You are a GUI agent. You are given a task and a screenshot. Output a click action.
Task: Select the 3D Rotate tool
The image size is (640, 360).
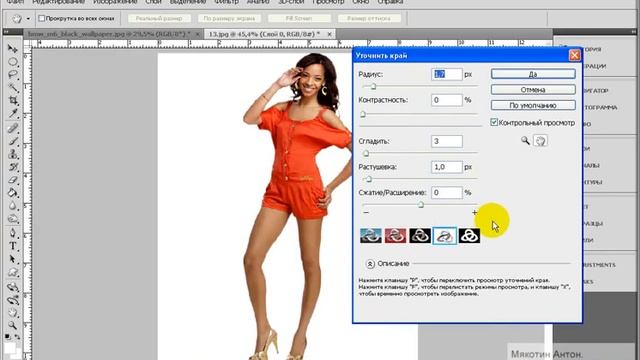click(13, 287)
